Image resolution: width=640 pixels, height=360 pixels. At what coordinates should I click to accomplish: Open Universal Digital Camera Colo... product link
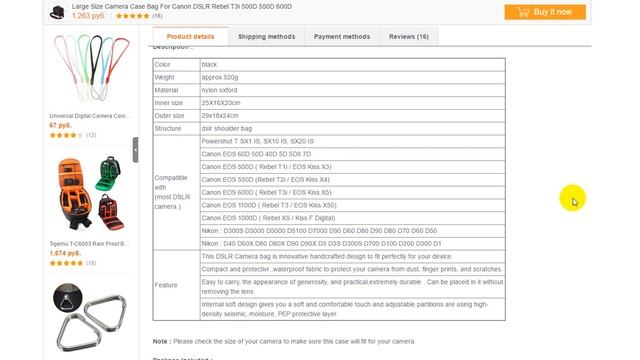[90, 116]
